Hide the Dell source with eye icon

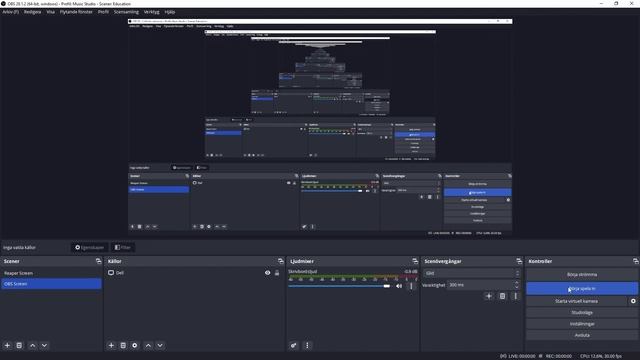point(267,273)
